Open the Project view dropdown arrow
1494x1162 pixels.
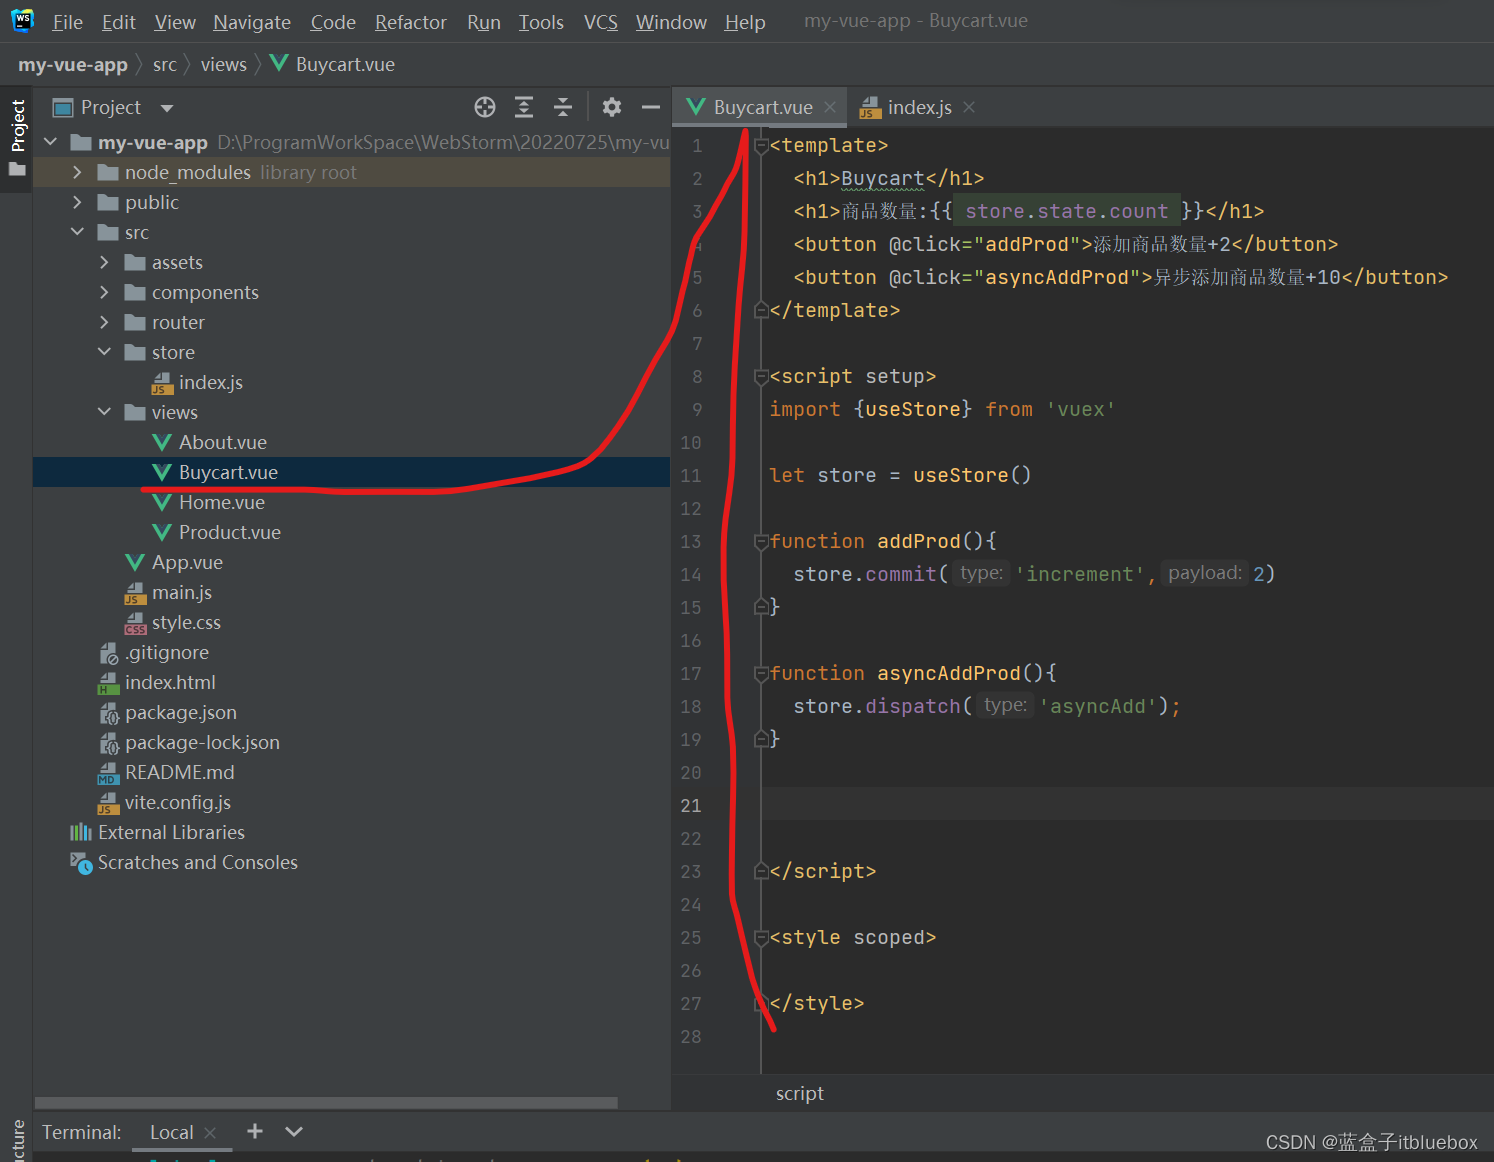[x=167, y=108]
